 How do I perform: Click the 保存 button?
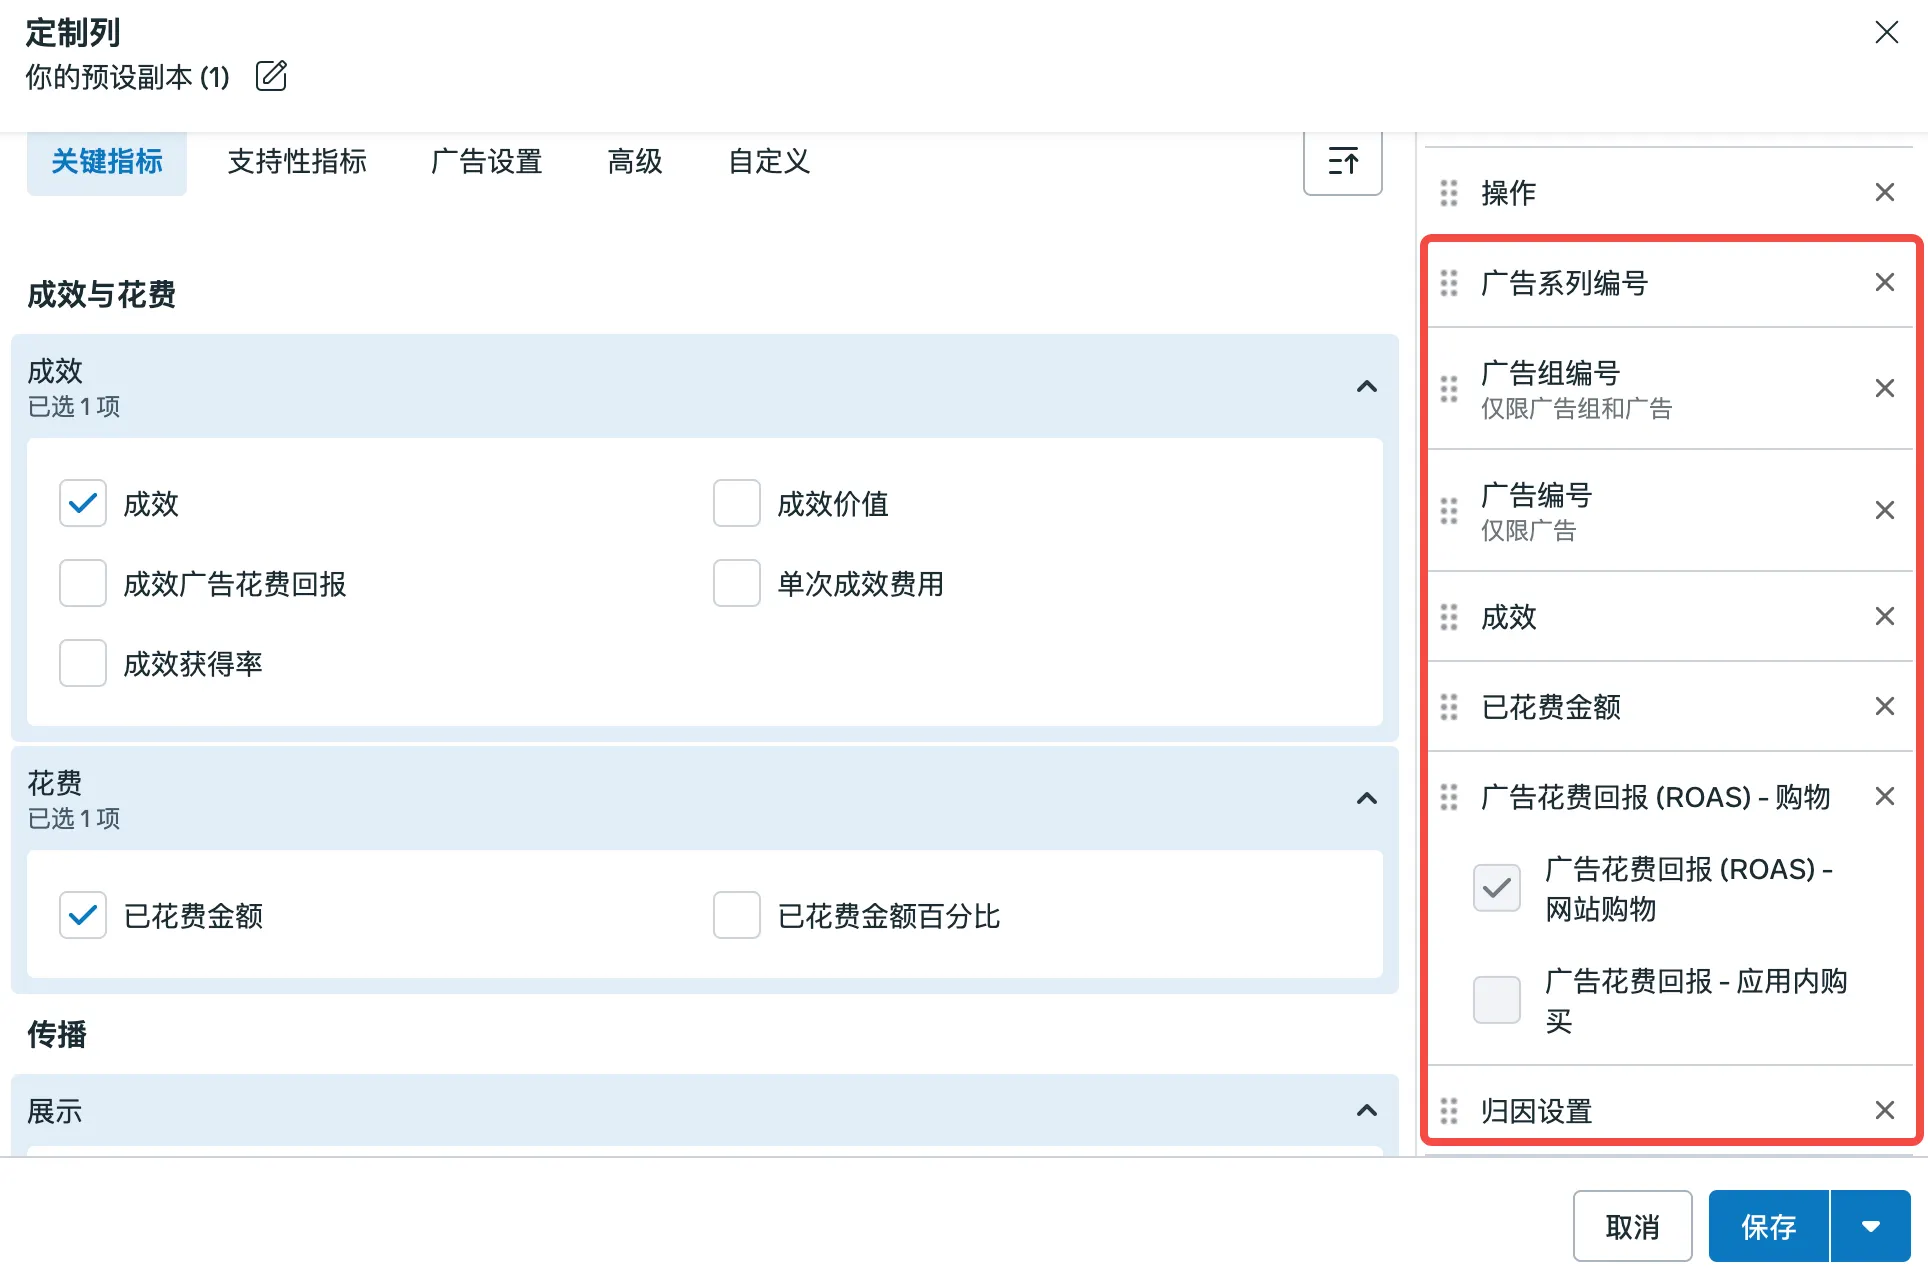tap(1769, 1226)
